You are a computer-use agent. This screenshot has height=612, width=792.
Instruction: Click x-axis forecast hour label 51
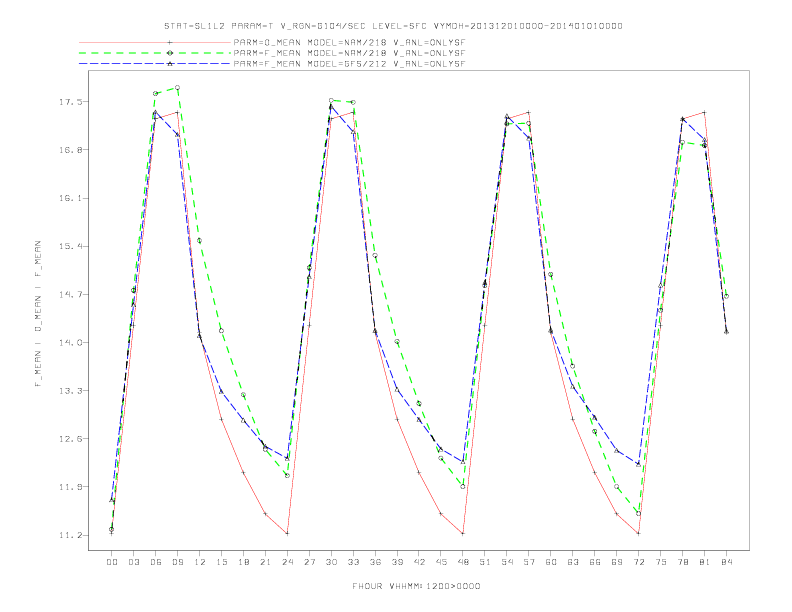(x=485, y=562)
